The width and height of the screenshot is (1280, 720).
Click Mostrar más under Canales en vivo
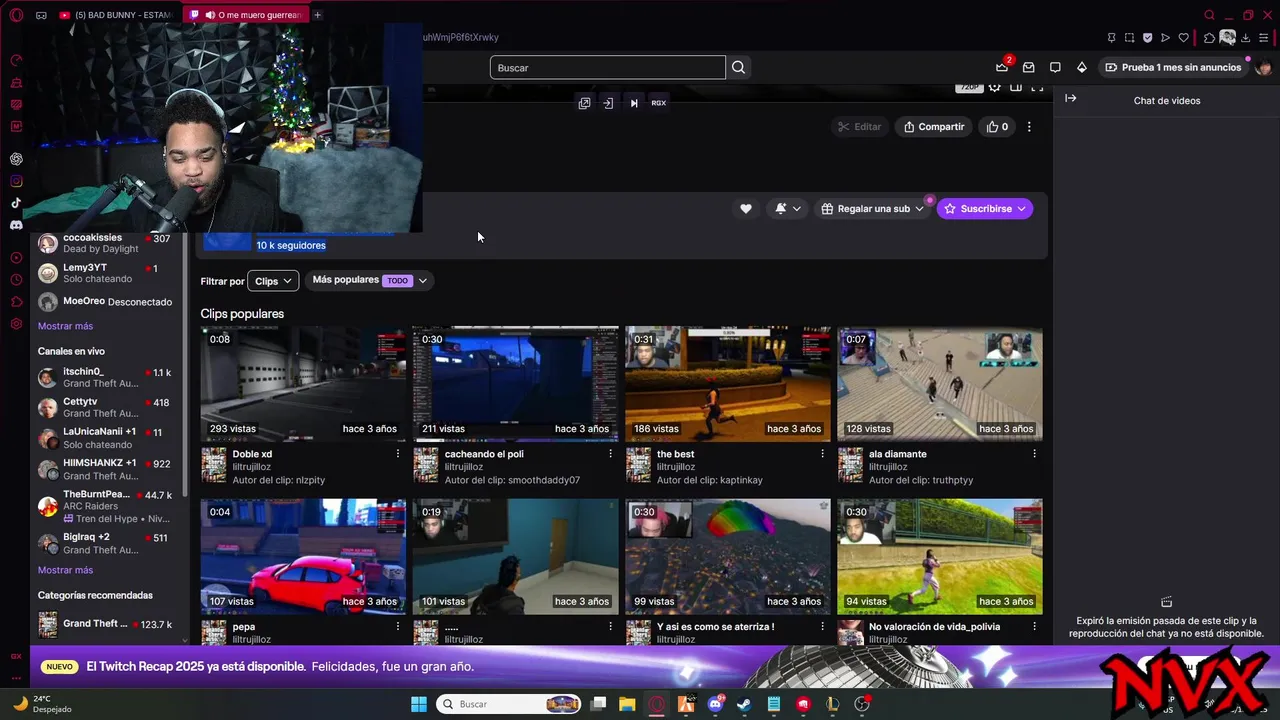coord(65,570)
